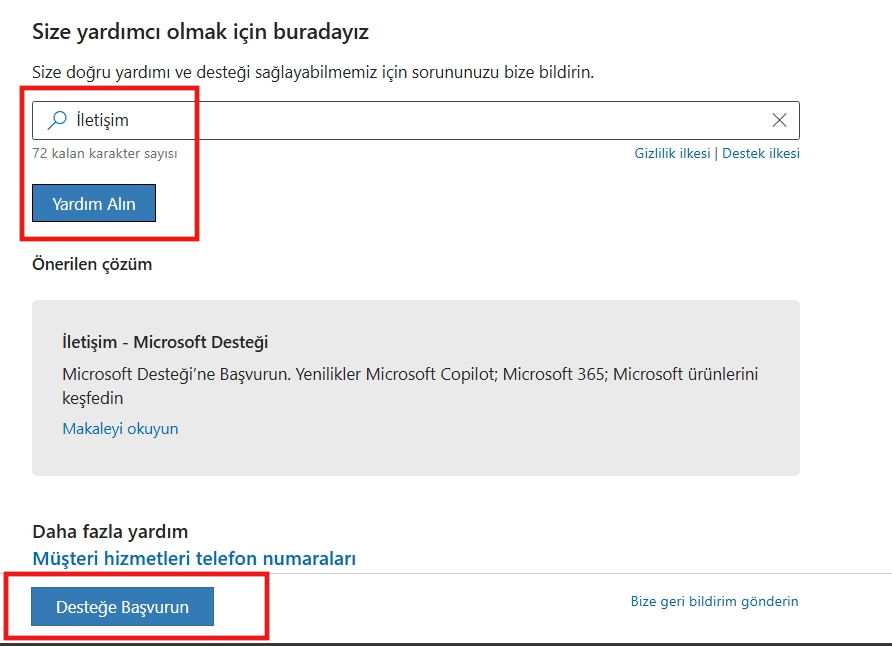Click the separator between the policy links
The height and width of the screenshot is (646, 892).
click(716, 153)
